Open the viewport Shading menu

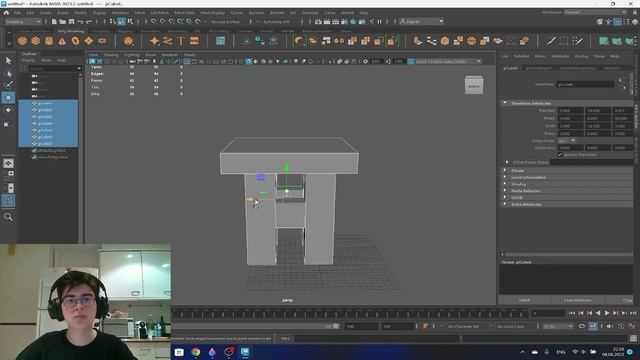pyautogui.click(x=111, y=54)
